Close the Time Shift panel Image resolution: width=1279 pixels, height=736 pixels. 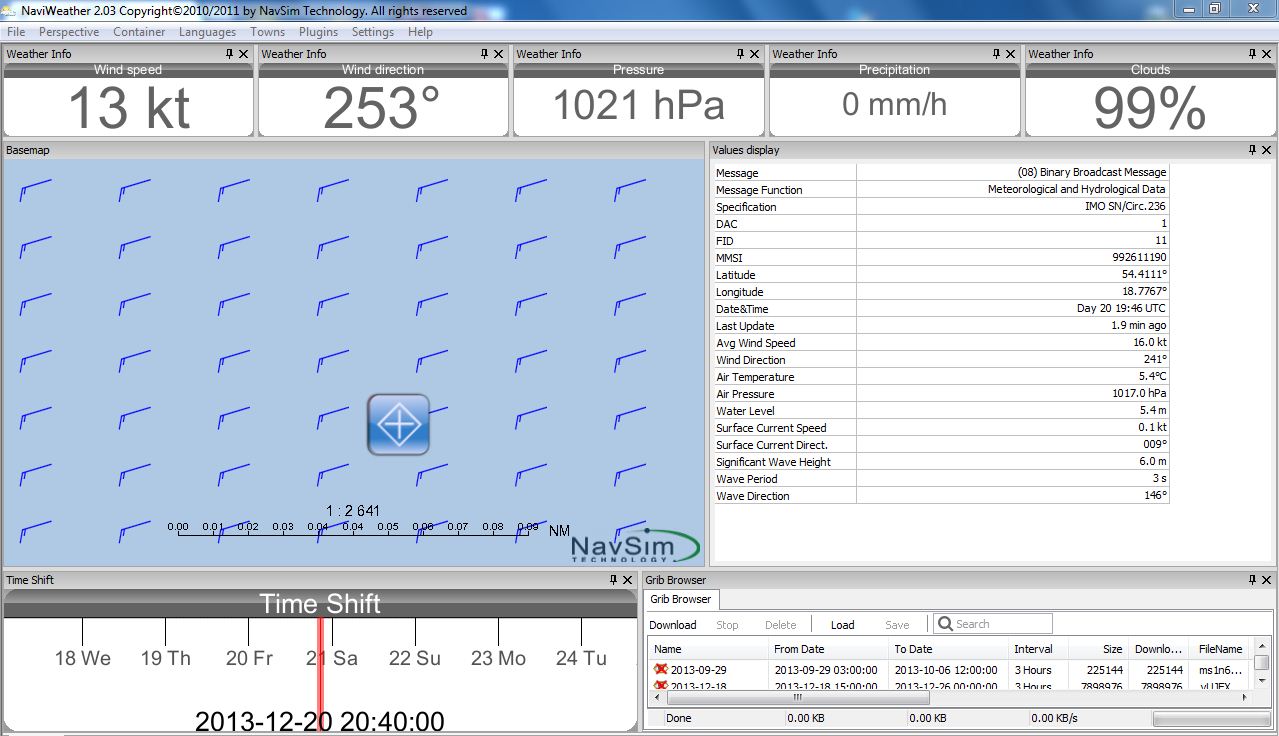pyautogui.click(x=627, y=580)
